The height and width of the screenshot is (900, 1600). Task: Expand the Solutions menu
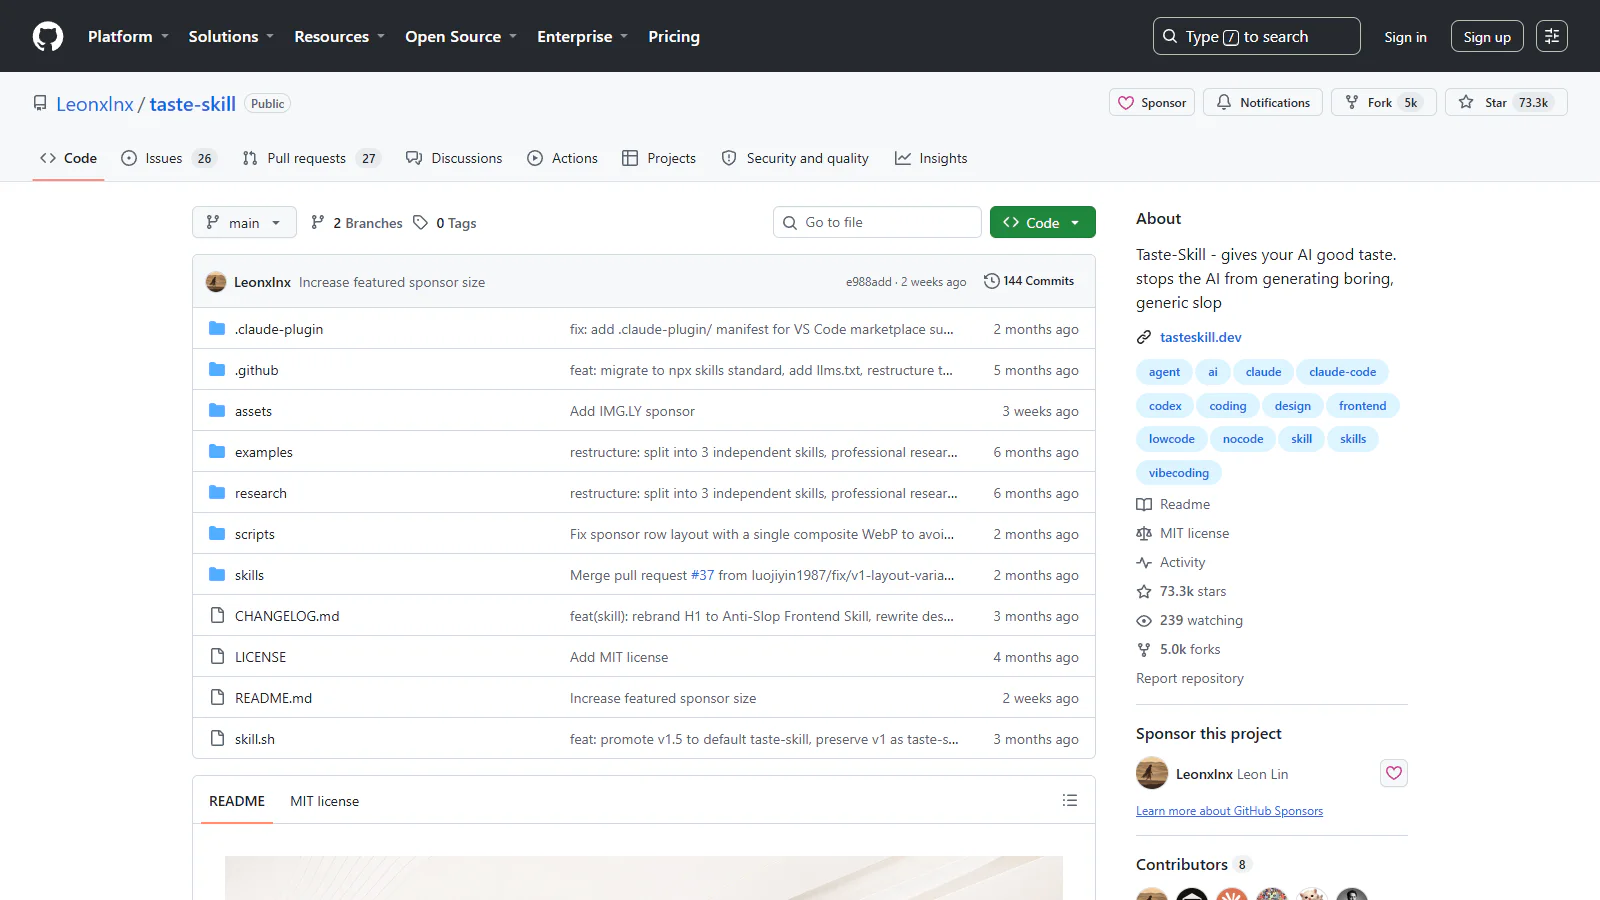231,36
